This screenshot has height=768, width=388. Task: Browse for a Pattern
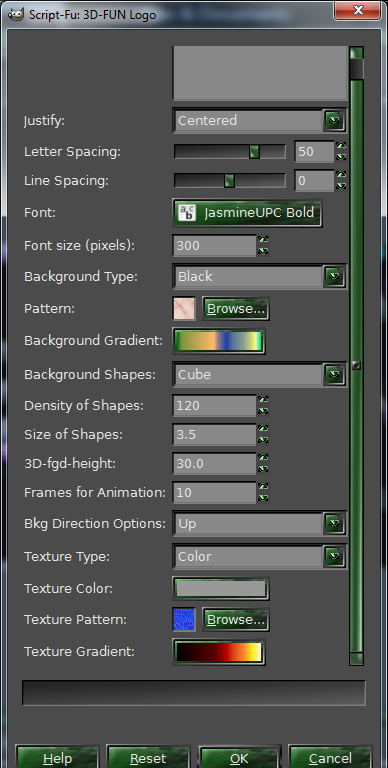[236, 309]
